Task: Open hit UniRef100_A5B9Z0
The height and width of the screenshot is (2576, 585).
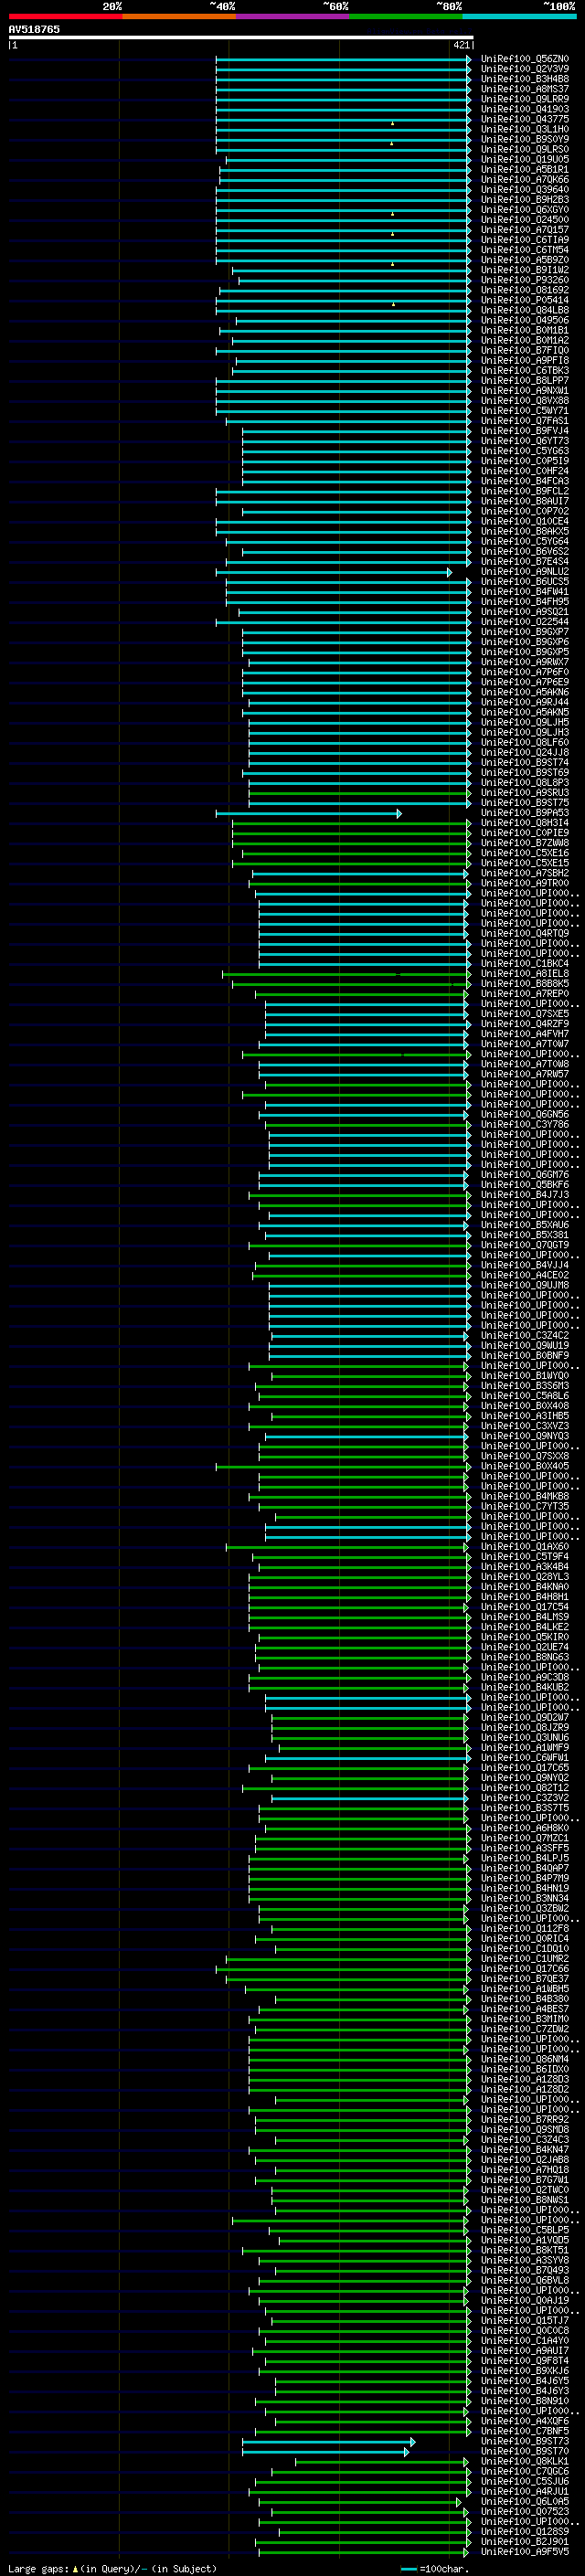Action: coord(525,260)
